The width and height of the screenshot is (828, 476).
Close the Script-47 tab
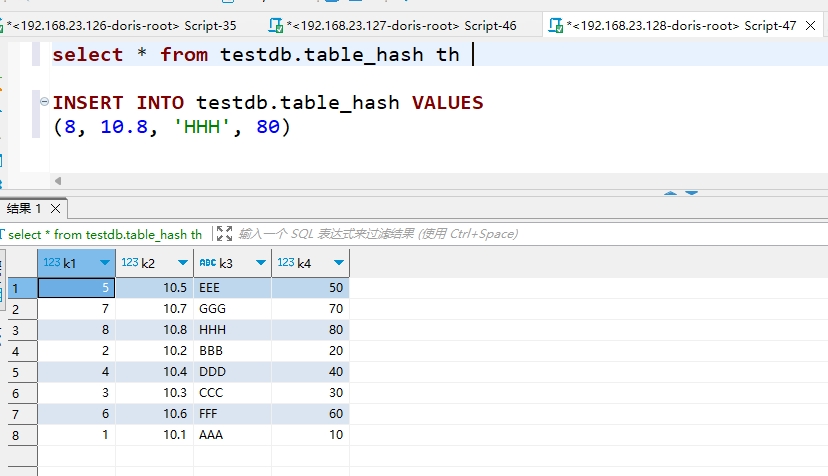tap(811, 25)
